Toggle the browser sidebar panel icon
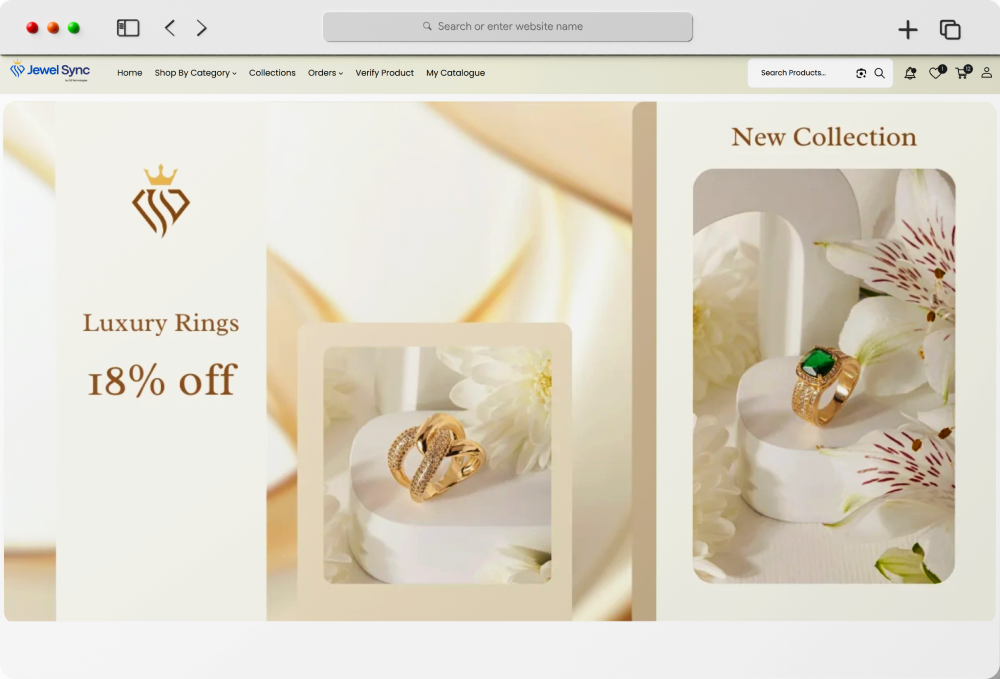The width and height of the screenshot is (1000, 679). 128,27
